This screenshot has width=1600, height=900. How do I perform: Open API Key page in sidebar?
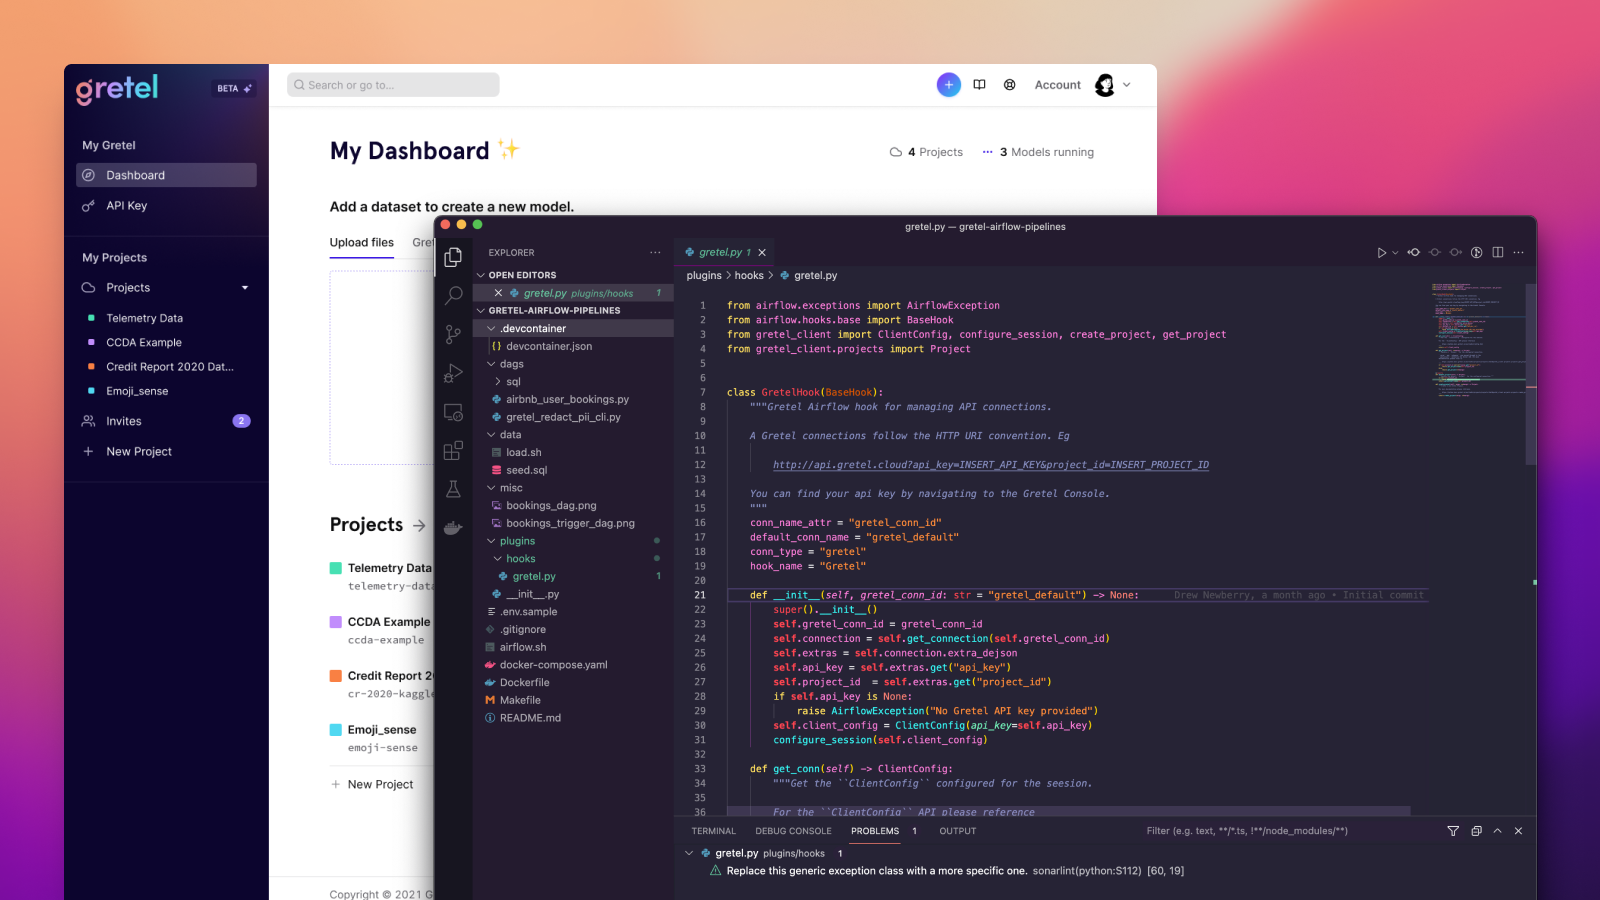coord(127,206)
